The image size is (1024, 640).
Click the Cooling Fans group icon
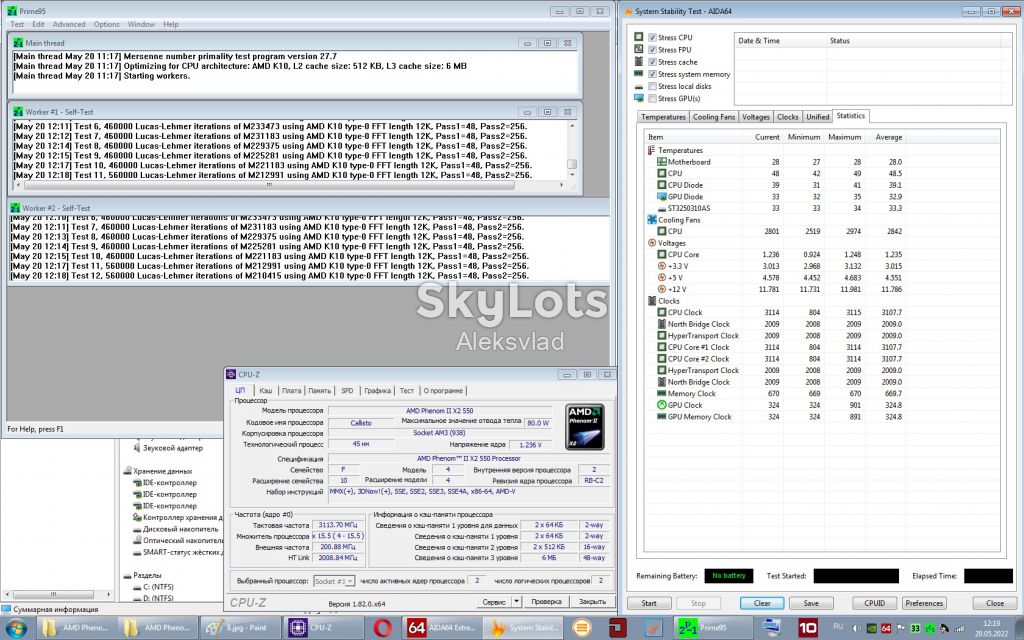651,219
